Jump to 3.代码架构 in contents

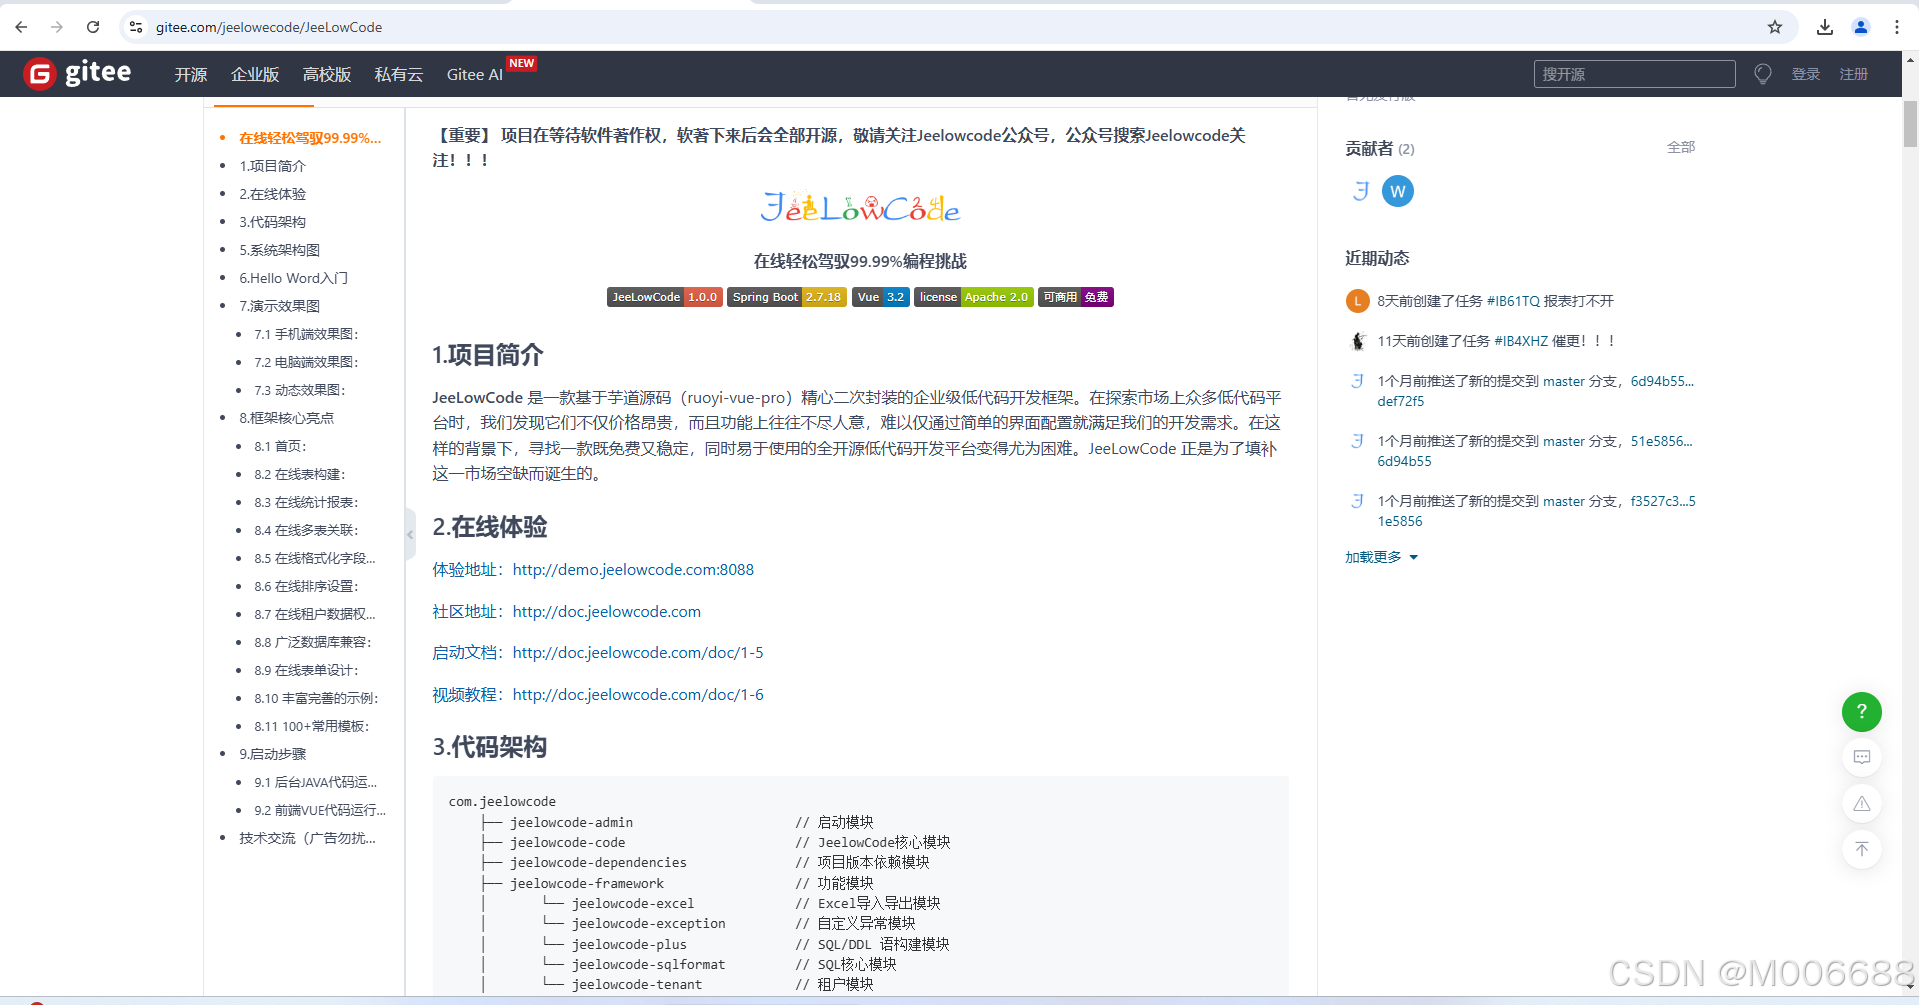[272, 222]
